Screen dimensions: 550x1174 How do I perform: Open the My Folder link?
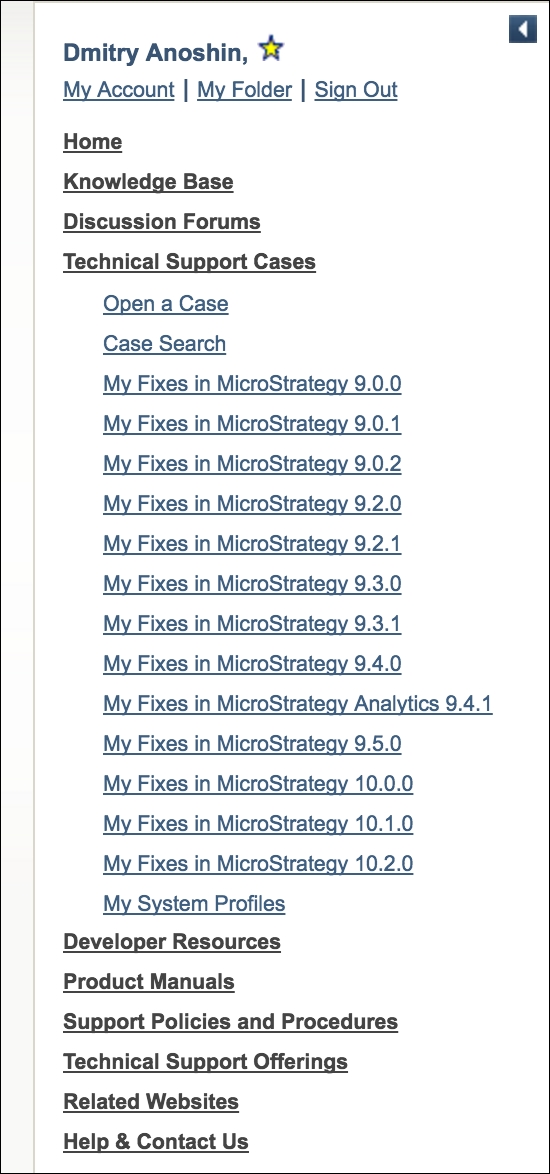pyautogui.click(x=245, y=90)
